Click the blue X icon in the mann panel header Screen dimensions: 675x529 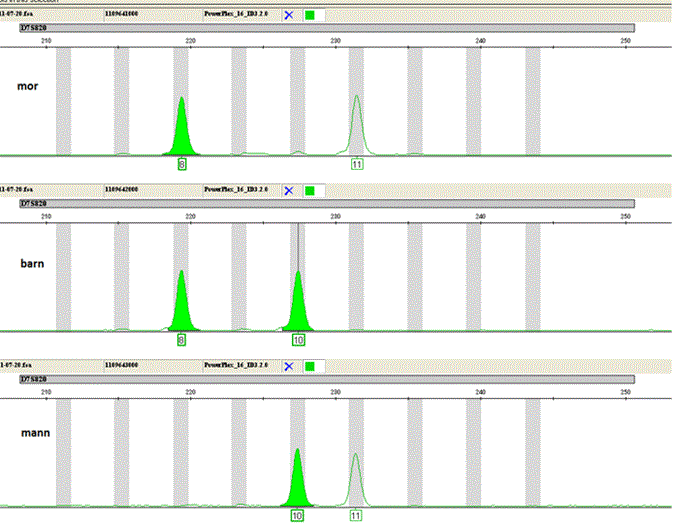coord(289,367)
